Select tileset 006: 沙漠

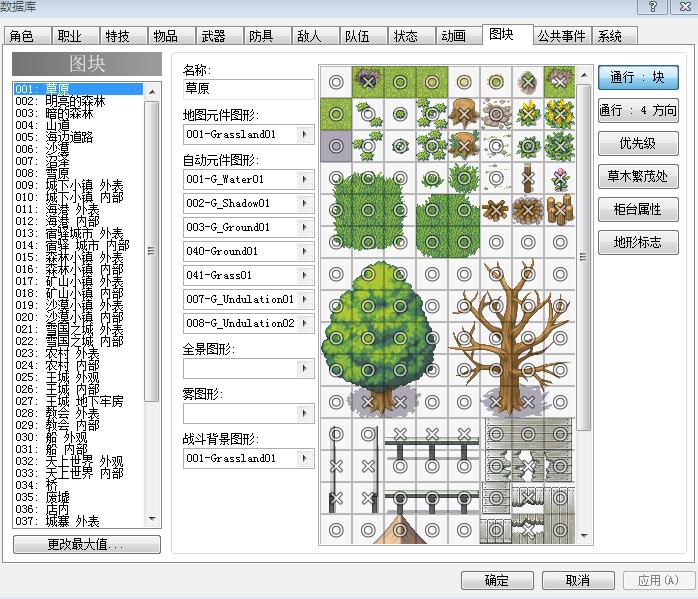click(x=78, y=149)
